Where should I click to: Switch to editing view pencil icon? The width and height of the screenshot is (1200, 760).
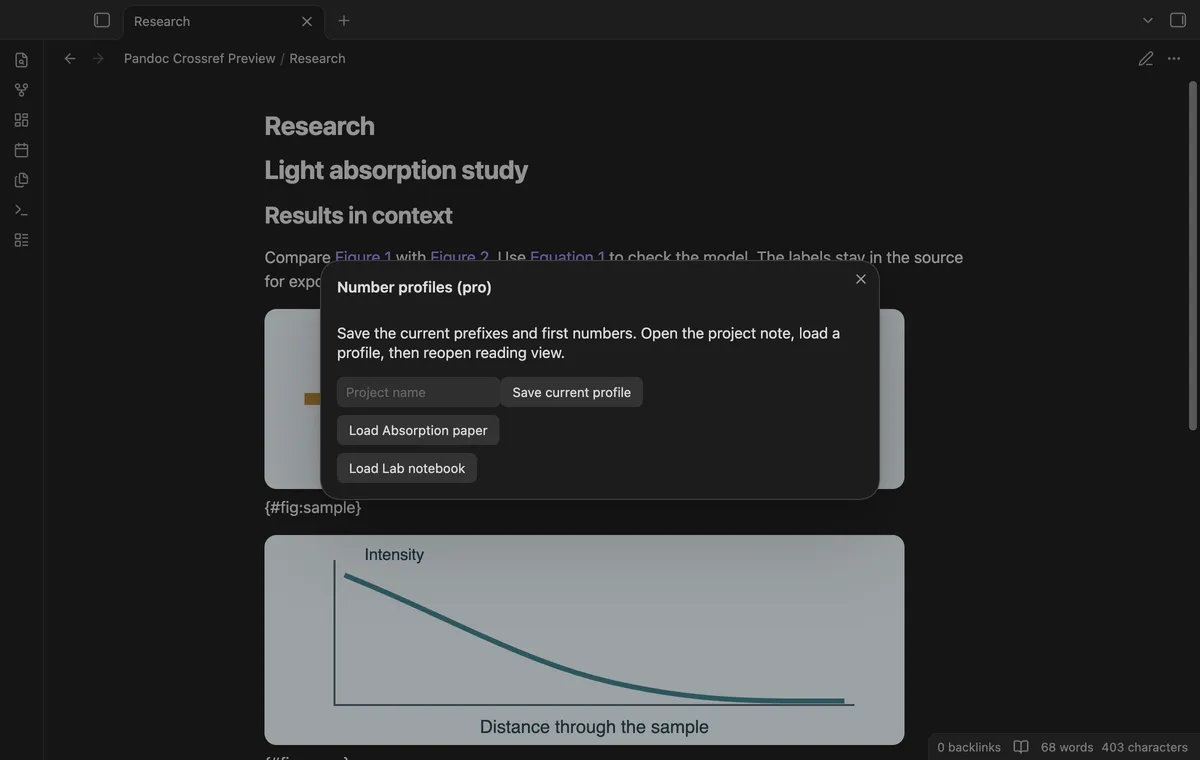pyautogui.click(x=1146, y=59)
